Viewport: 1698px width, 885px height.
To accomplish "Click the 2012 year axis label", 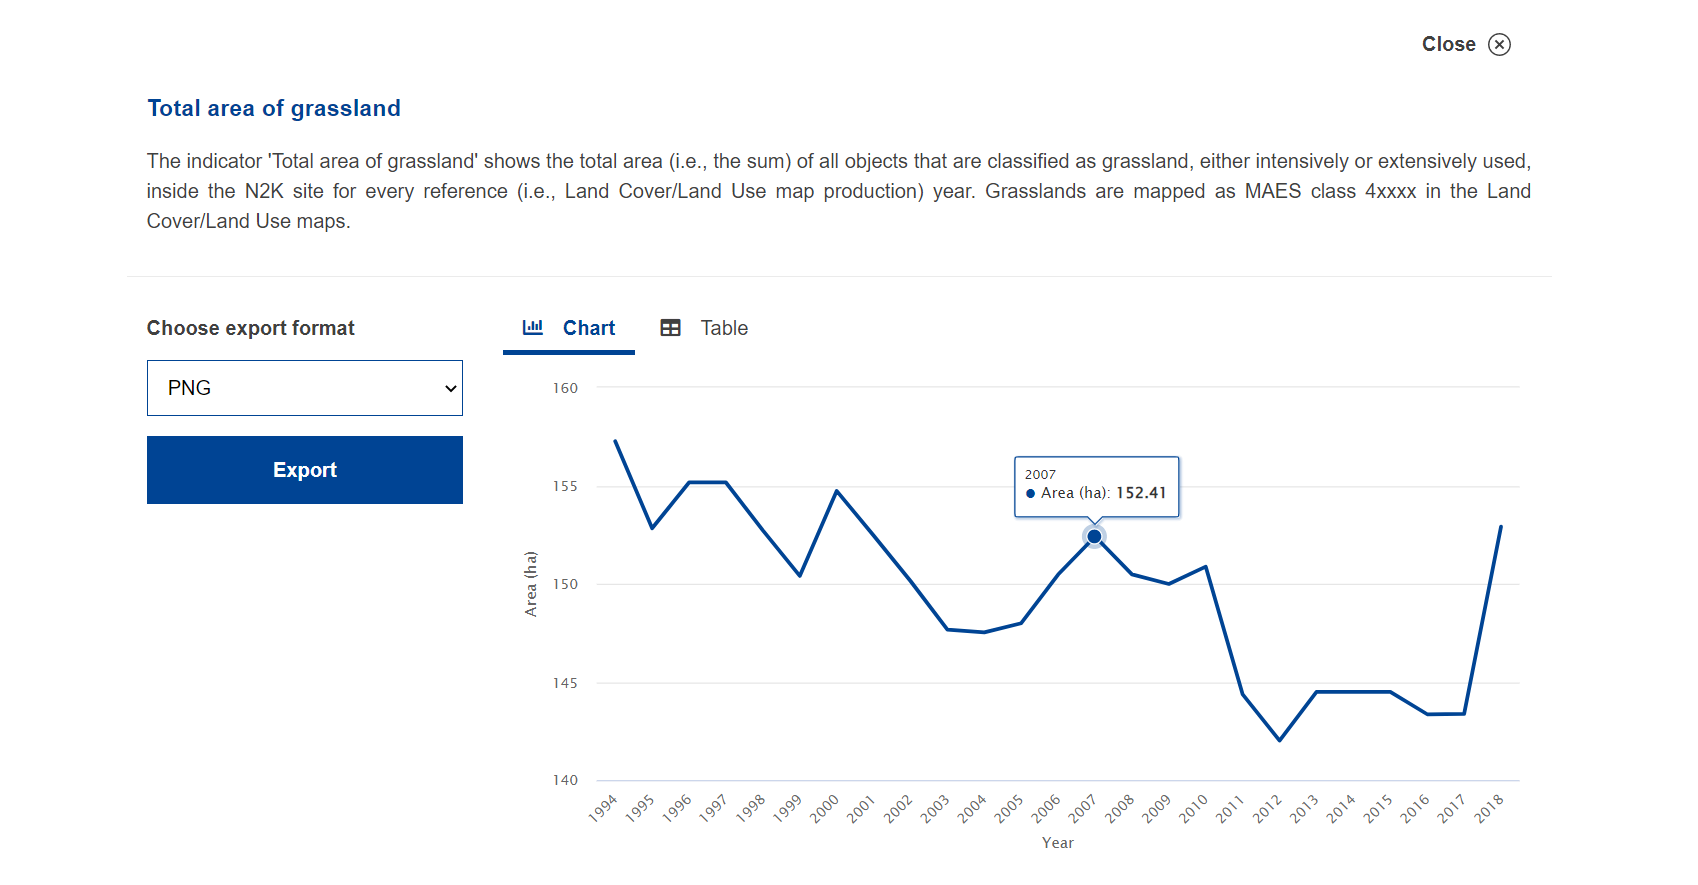I will pos(1267,808).
